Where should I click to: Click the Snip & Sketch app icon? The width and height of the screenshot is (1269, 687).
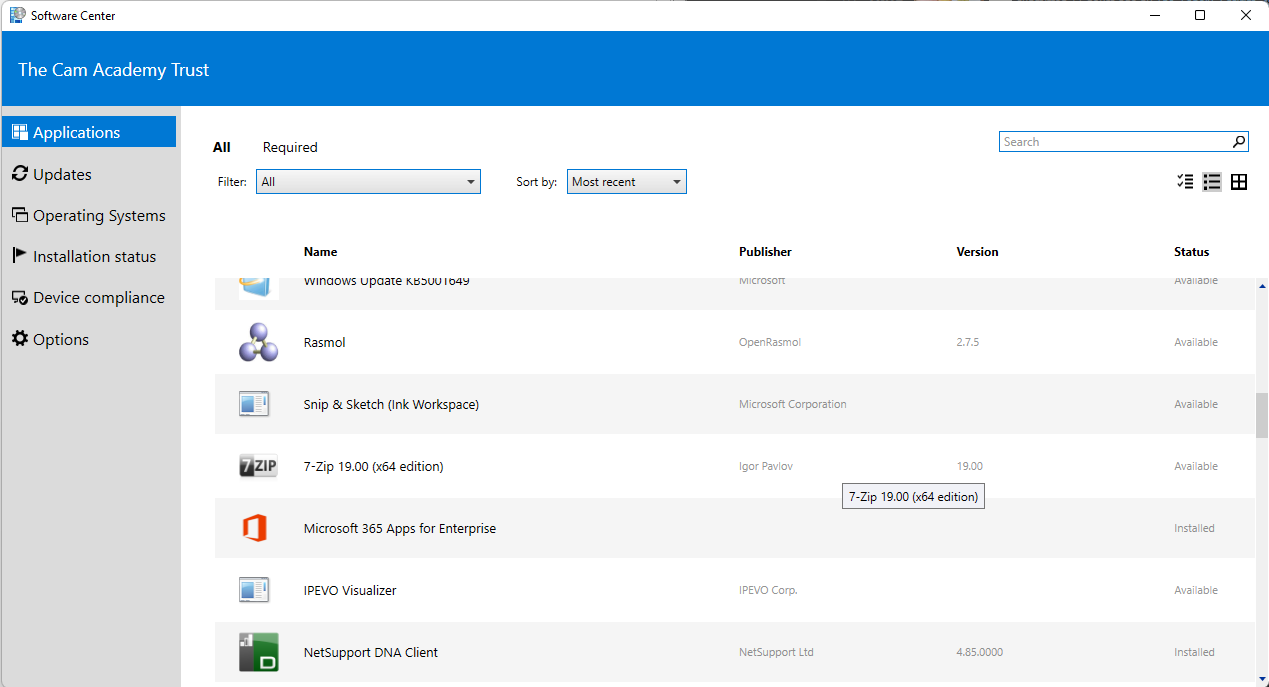click(255, 404)
